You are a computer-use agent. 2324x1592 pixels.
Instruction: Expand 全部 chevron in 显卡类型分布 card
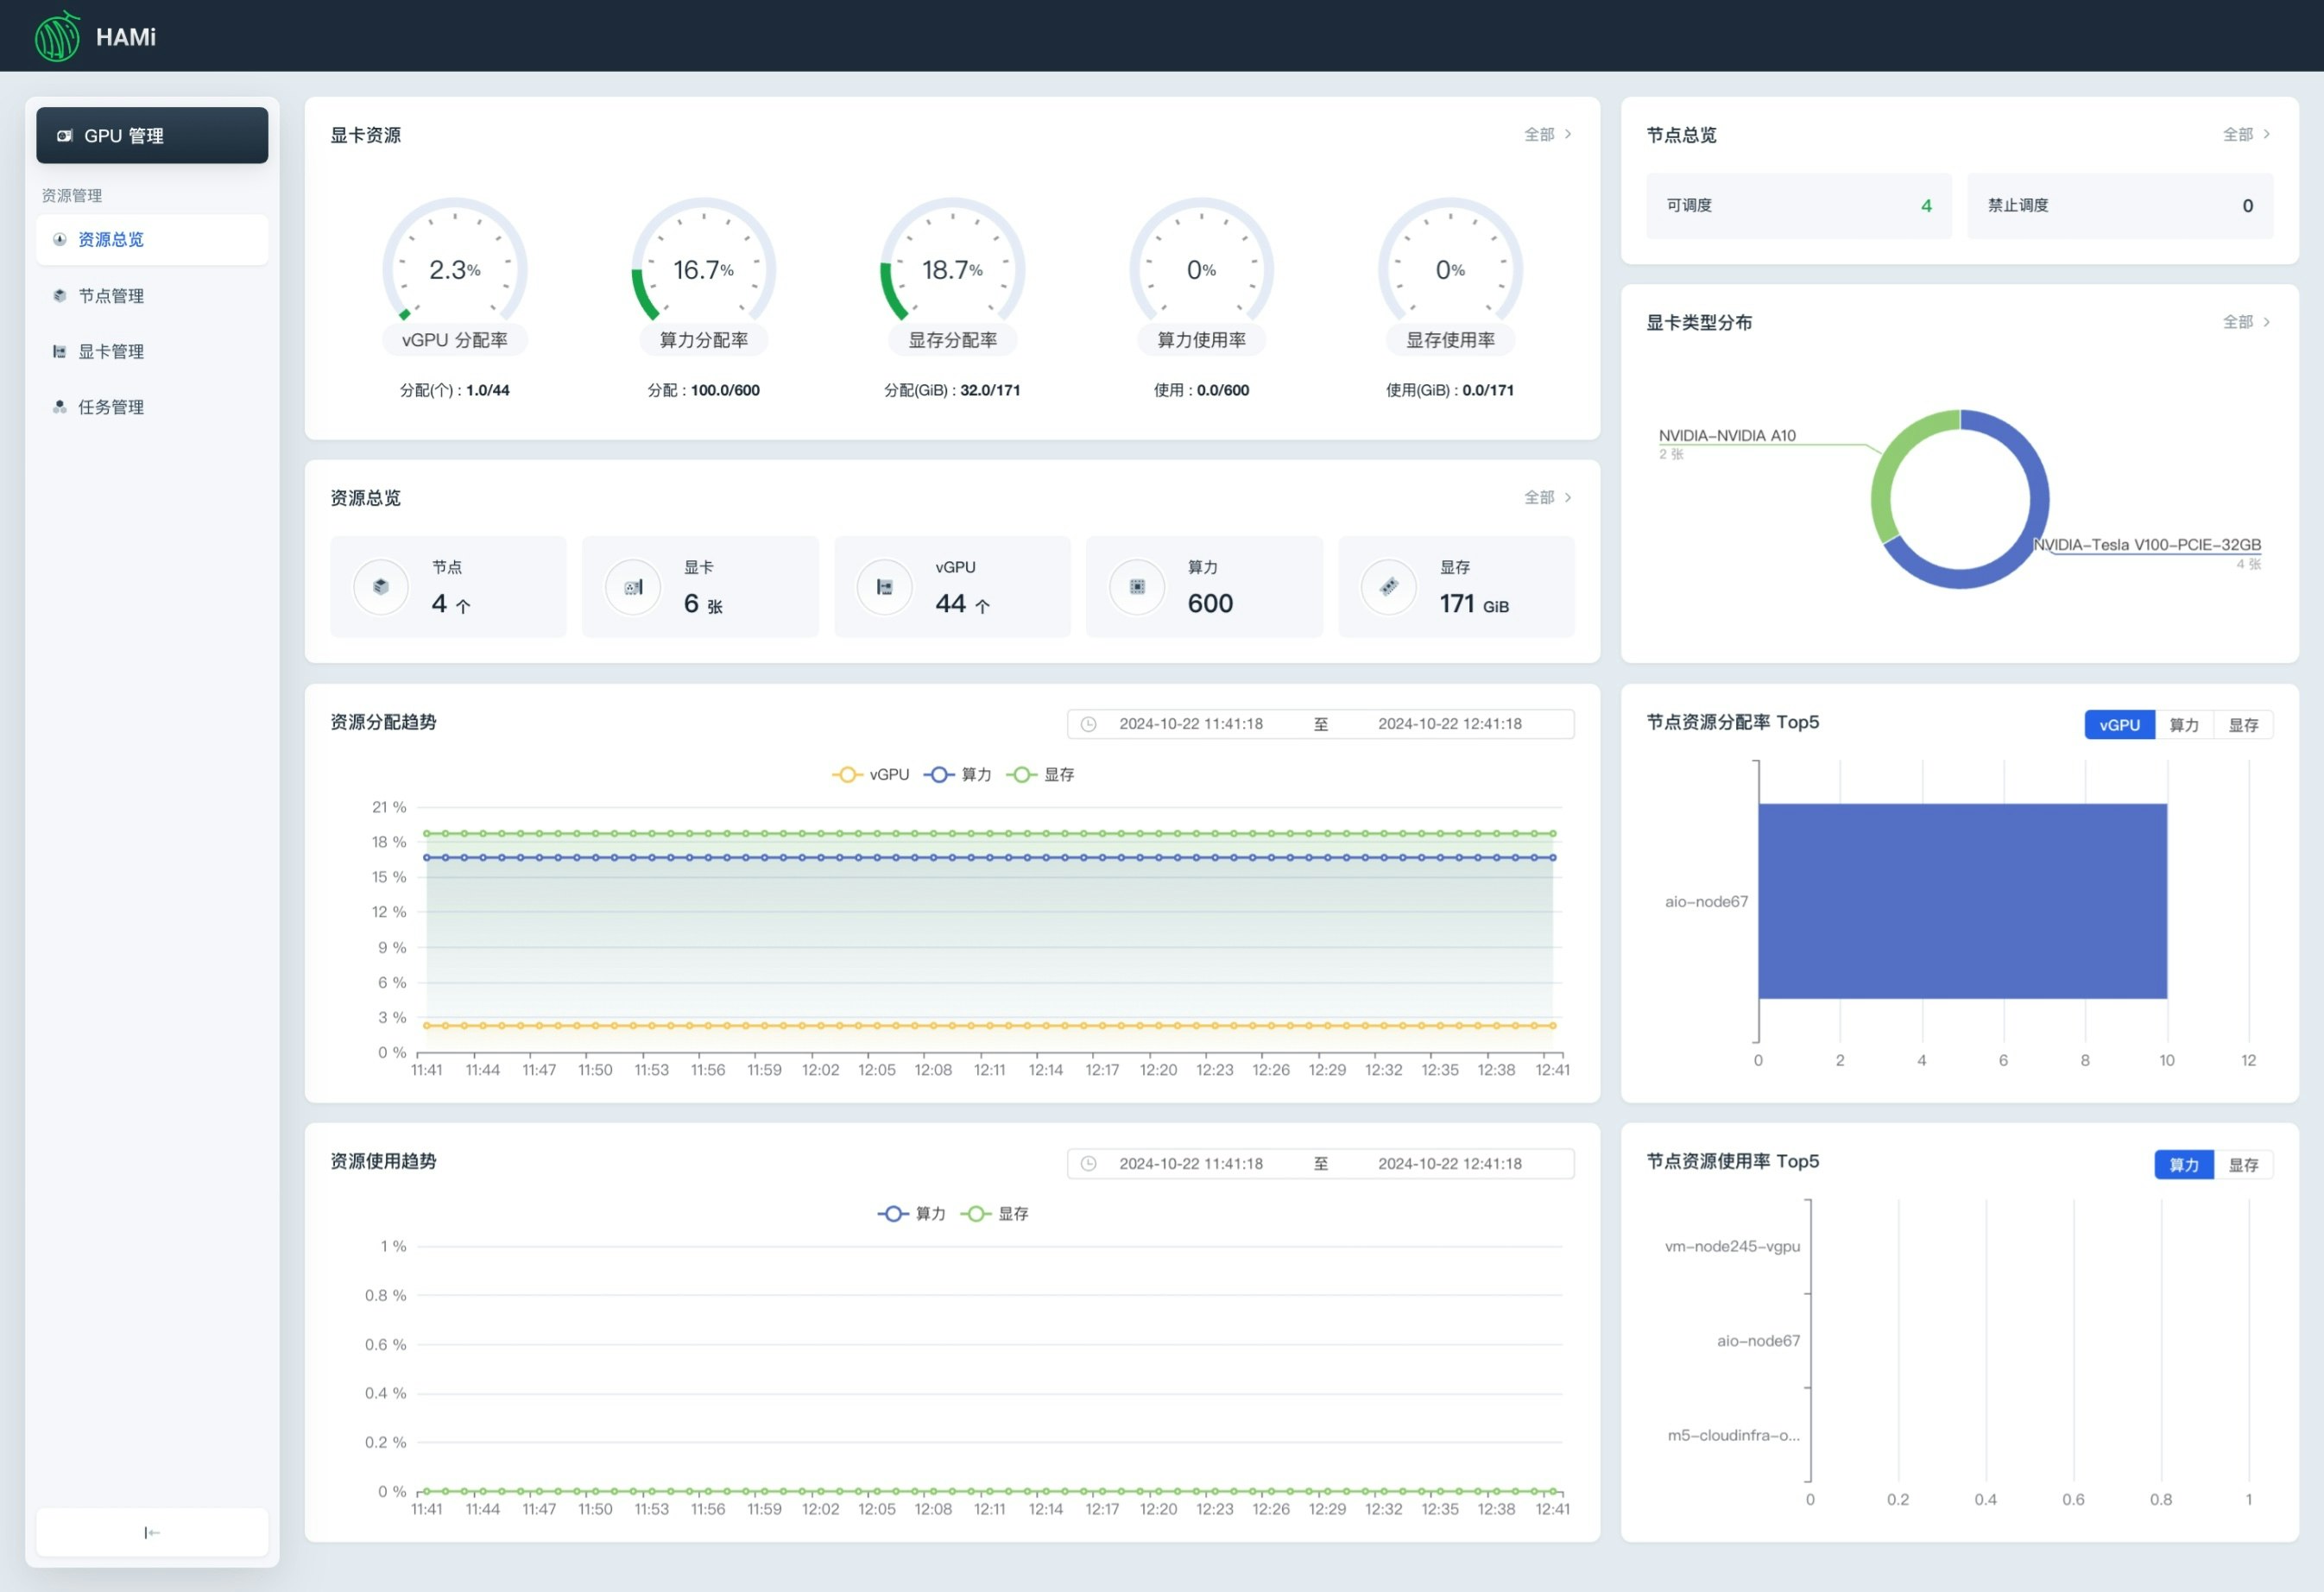tap(2266, 322)
